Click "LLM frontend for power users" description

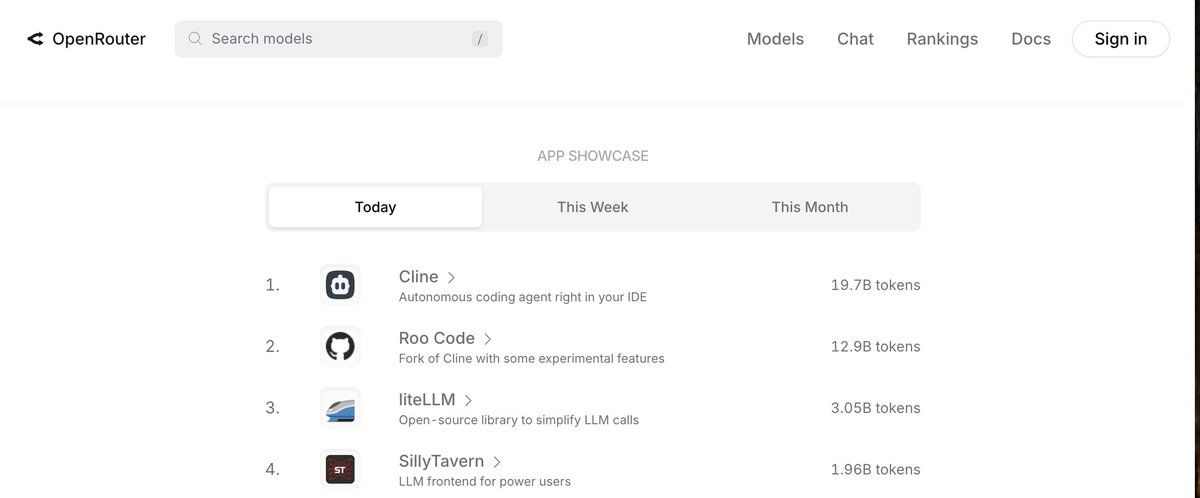click(484, 481)
